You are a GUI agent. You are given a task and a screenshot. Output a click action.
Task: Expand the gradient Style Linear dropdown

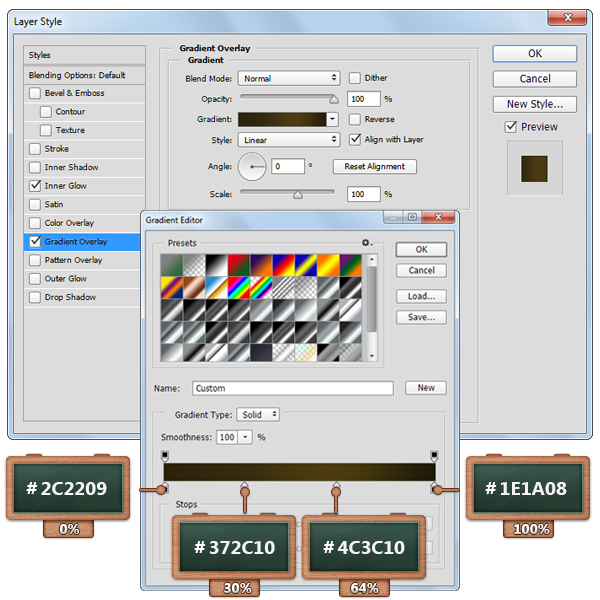(290, 140)
